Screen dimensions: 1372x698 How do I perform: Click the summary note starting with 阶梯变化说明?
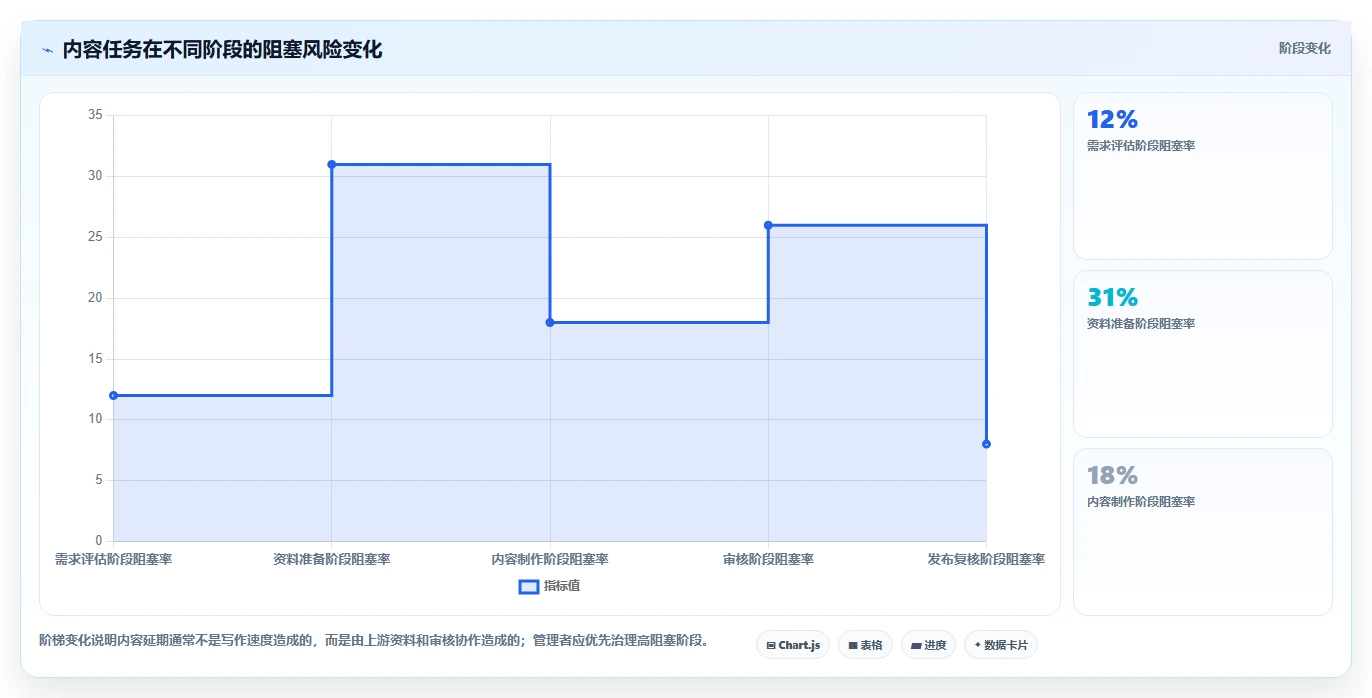[374, 641]
